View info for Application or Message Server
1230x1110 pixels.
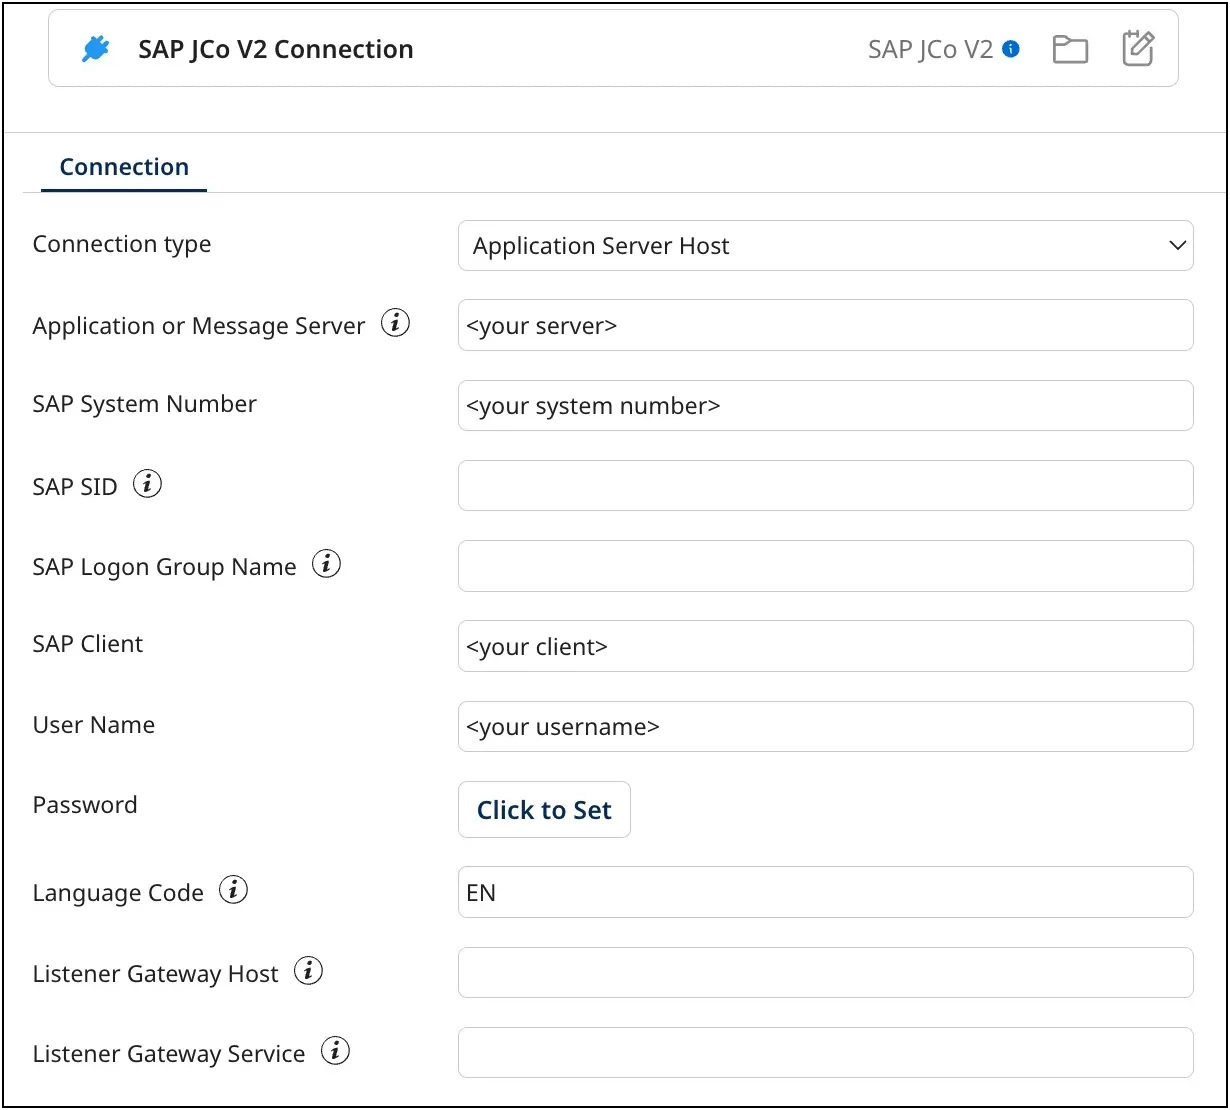pos(397,323)
